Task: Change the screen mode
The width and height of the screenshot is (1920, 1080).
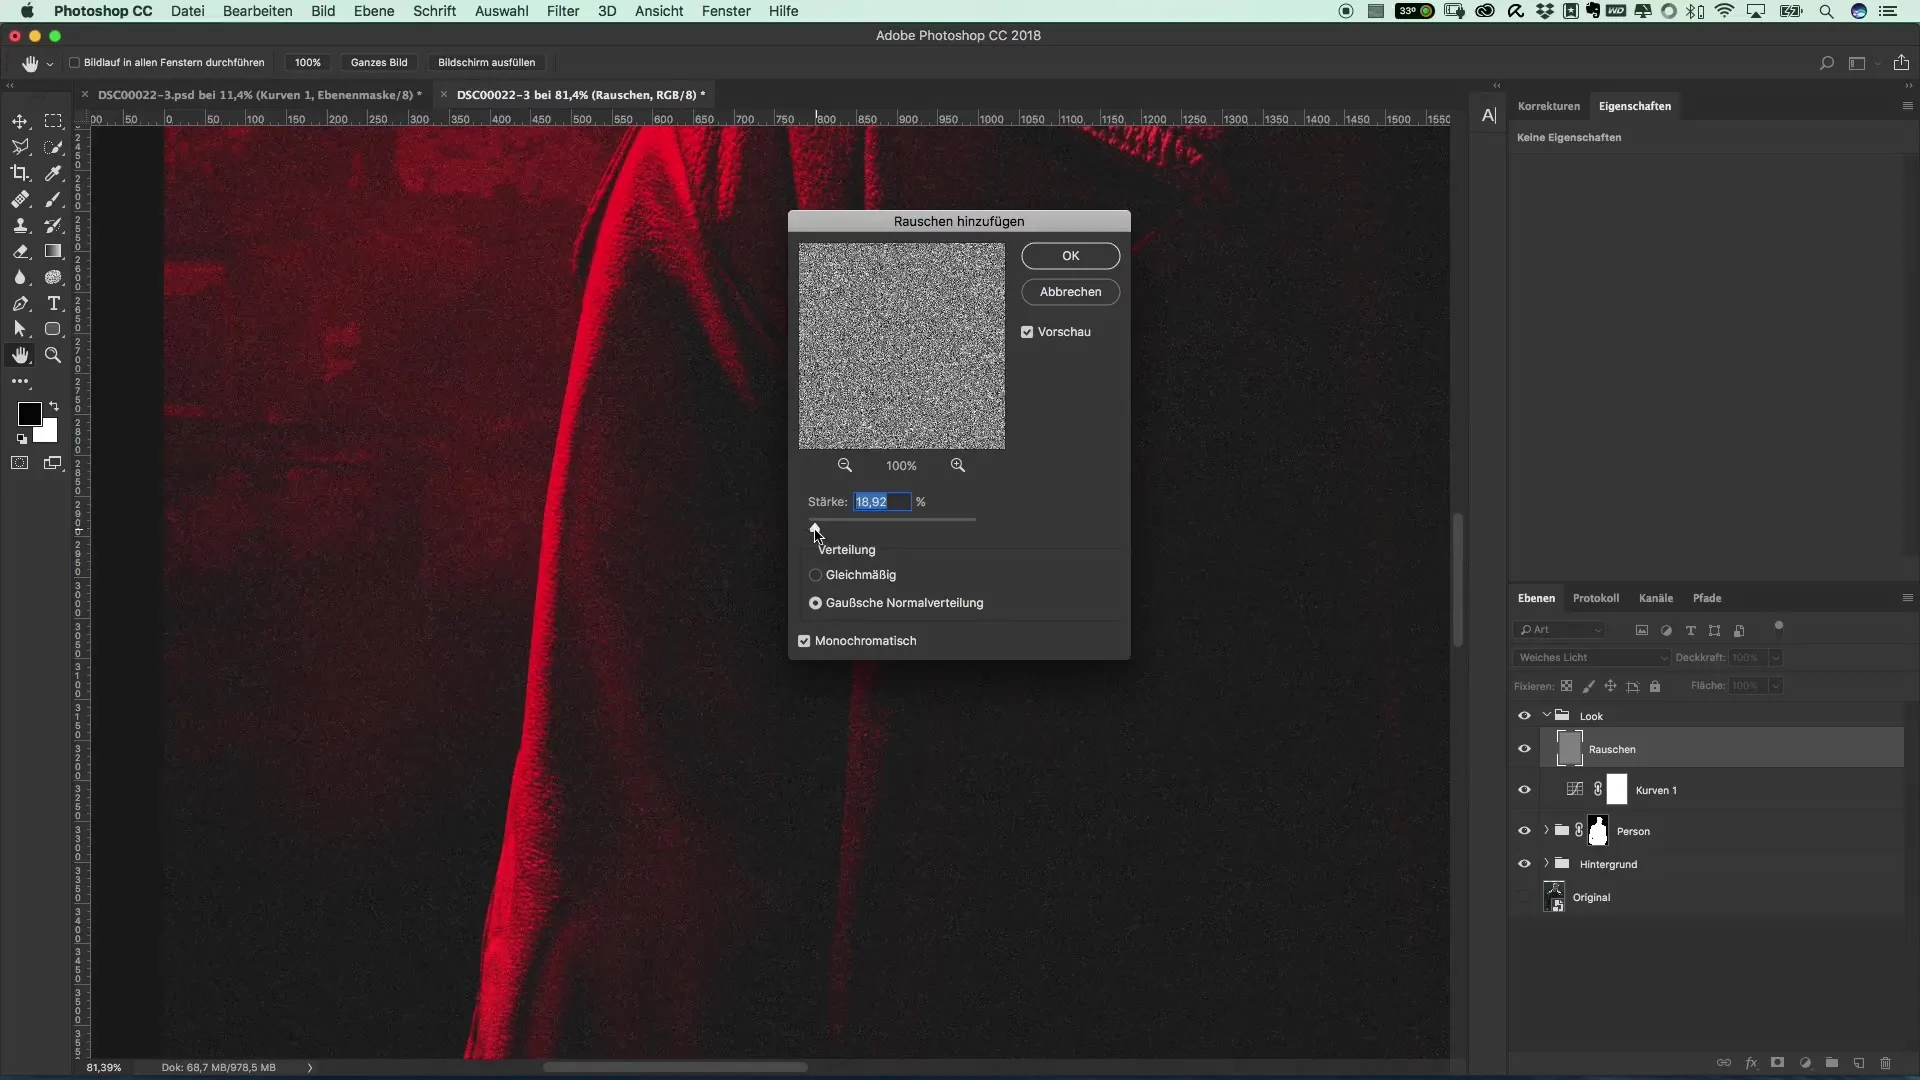Action: click(x=53, y=463)
